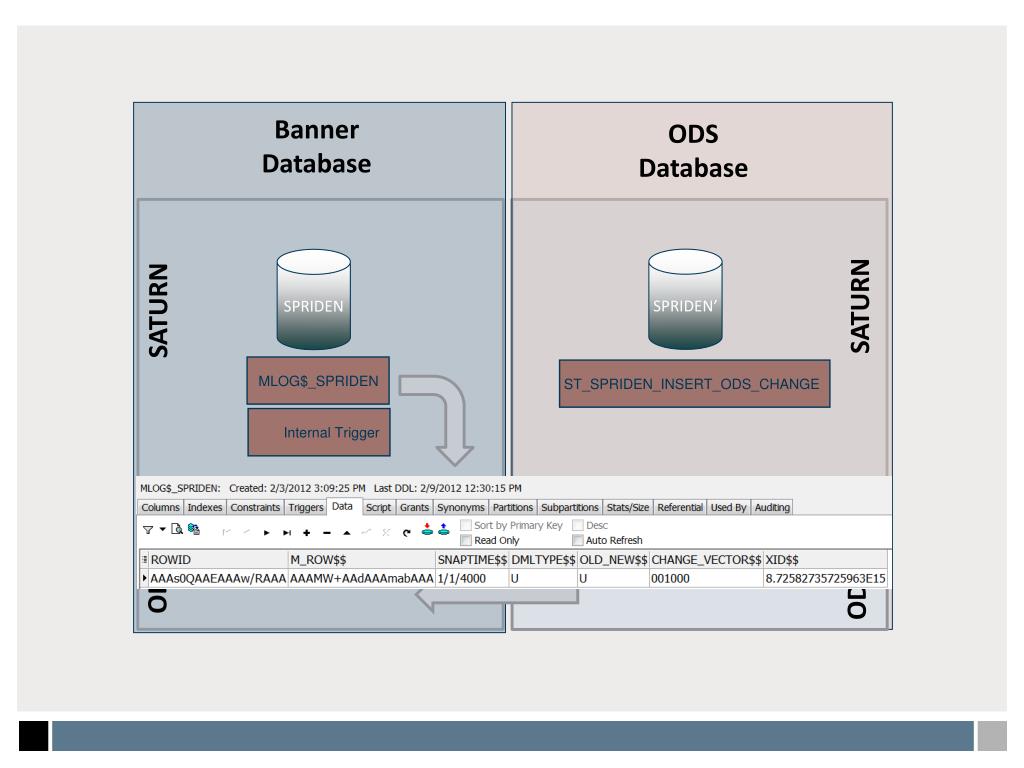The image size is (1024, 768).
Task: Click the cancel edit X icon
Action: (x=386, y=532)
